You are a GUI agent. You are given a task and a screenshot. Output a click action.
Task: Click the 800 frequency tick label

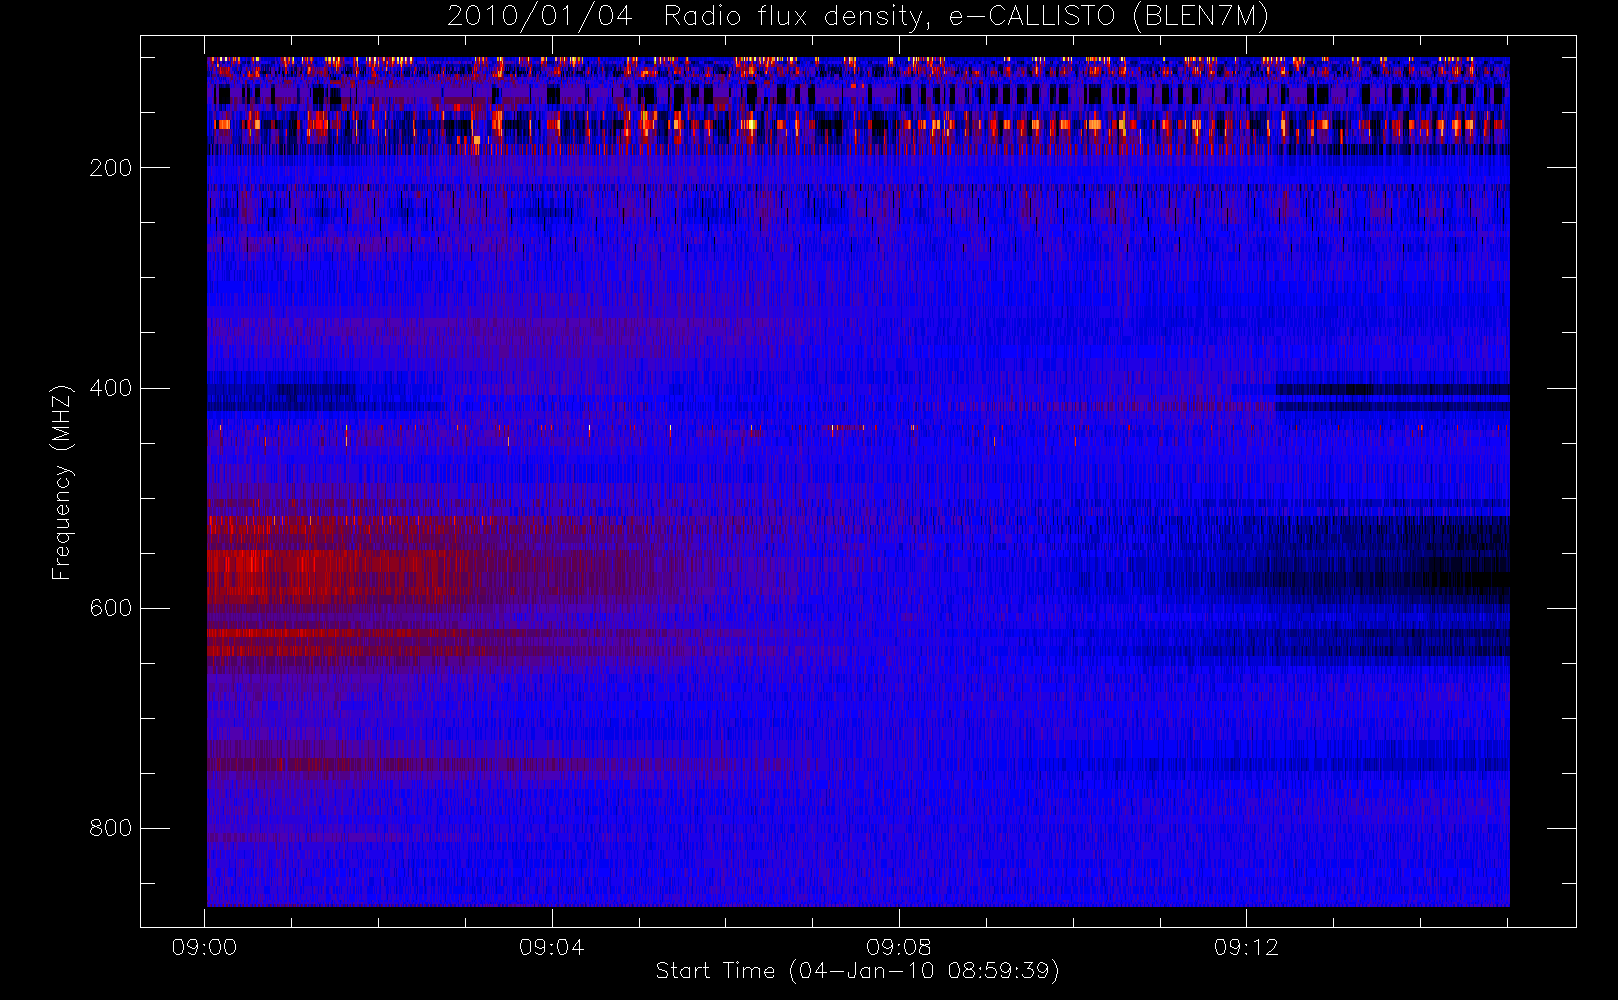(x=110, y=828)
